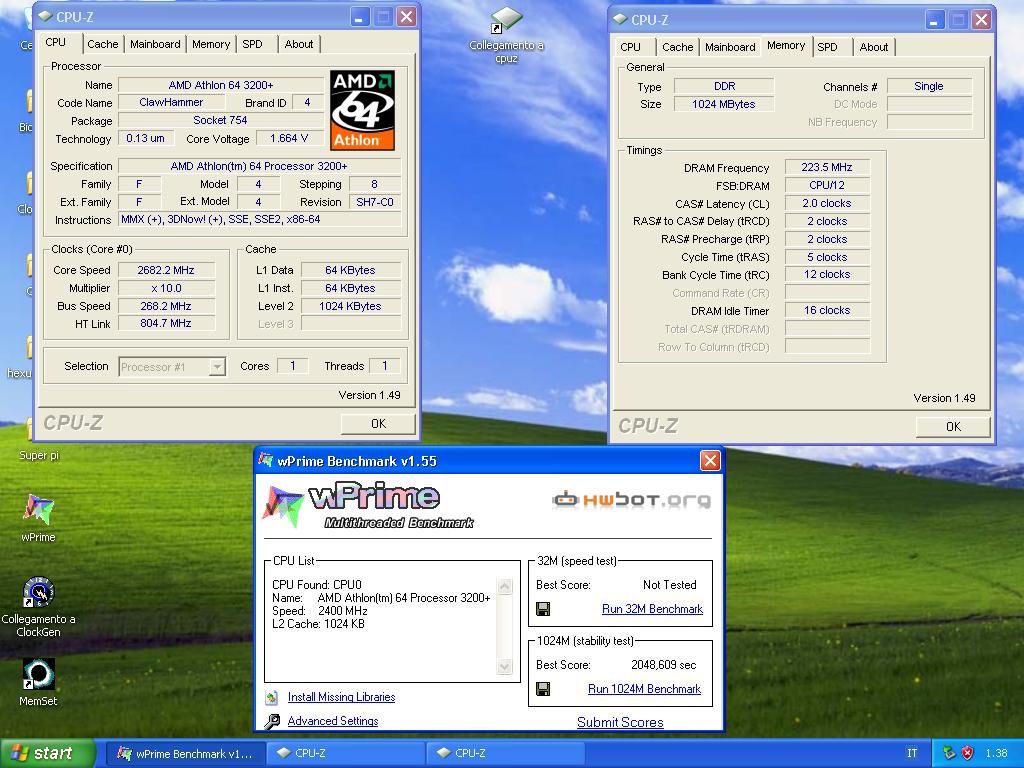Click the FSB:DRAM CPU/12 value
This screenshot has height=768, width=1024.
click(827, 185)
